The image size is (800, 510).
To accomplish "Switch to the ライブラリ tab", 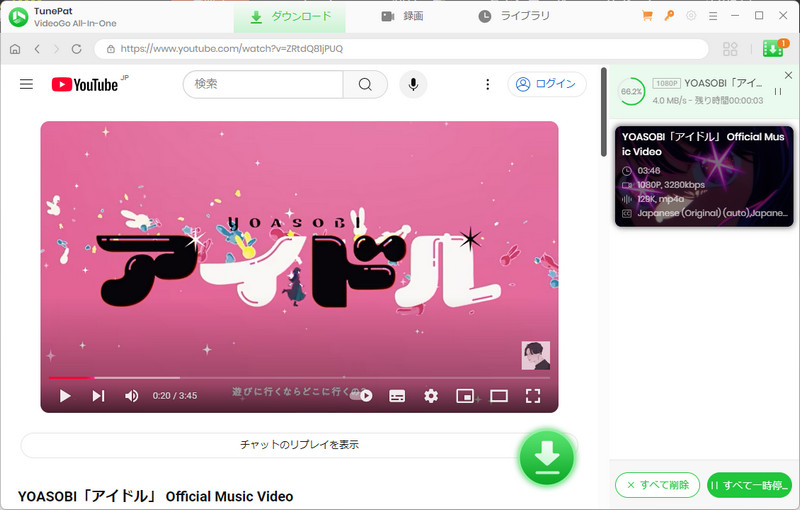I will 514,17.
